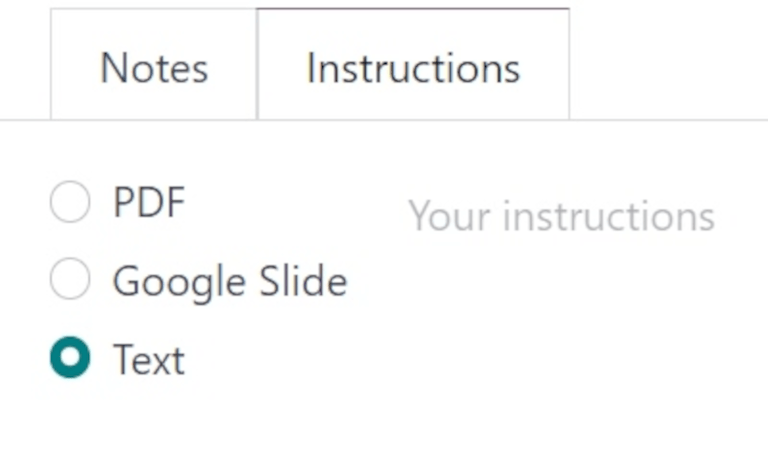Click the empty circle beside Google Slide

70,280
